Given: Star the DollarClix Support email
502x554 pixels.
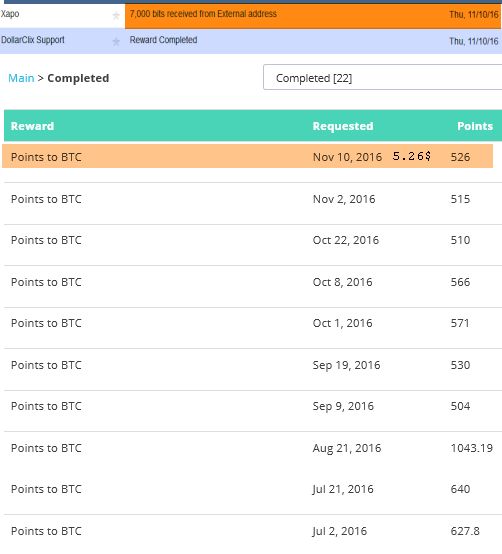Looking at the screenshot, I should click(116, 42).
